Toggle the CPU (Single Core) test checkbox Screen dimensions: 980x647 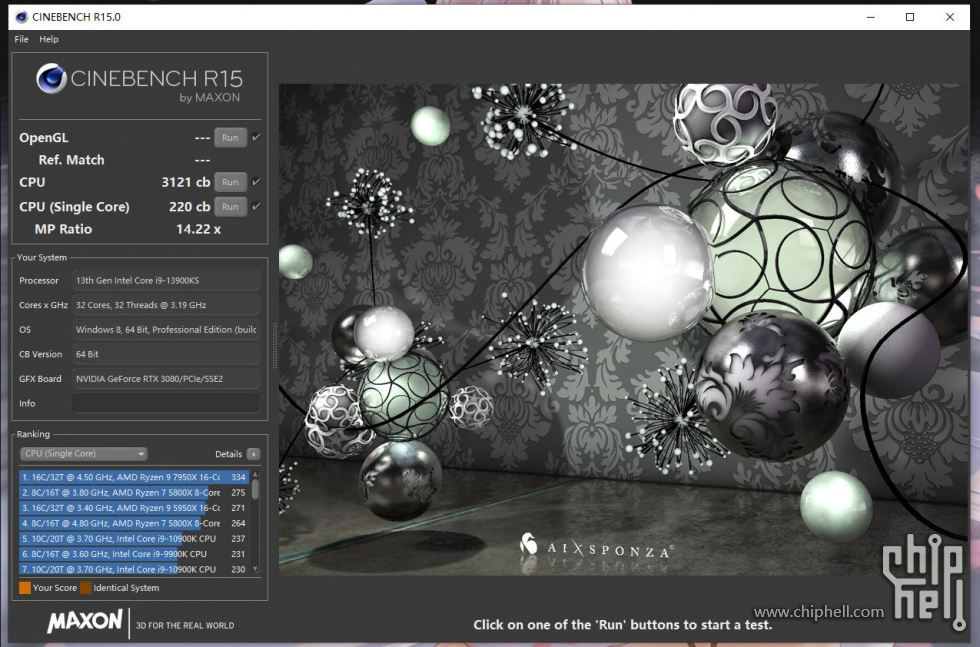(256, 206)
